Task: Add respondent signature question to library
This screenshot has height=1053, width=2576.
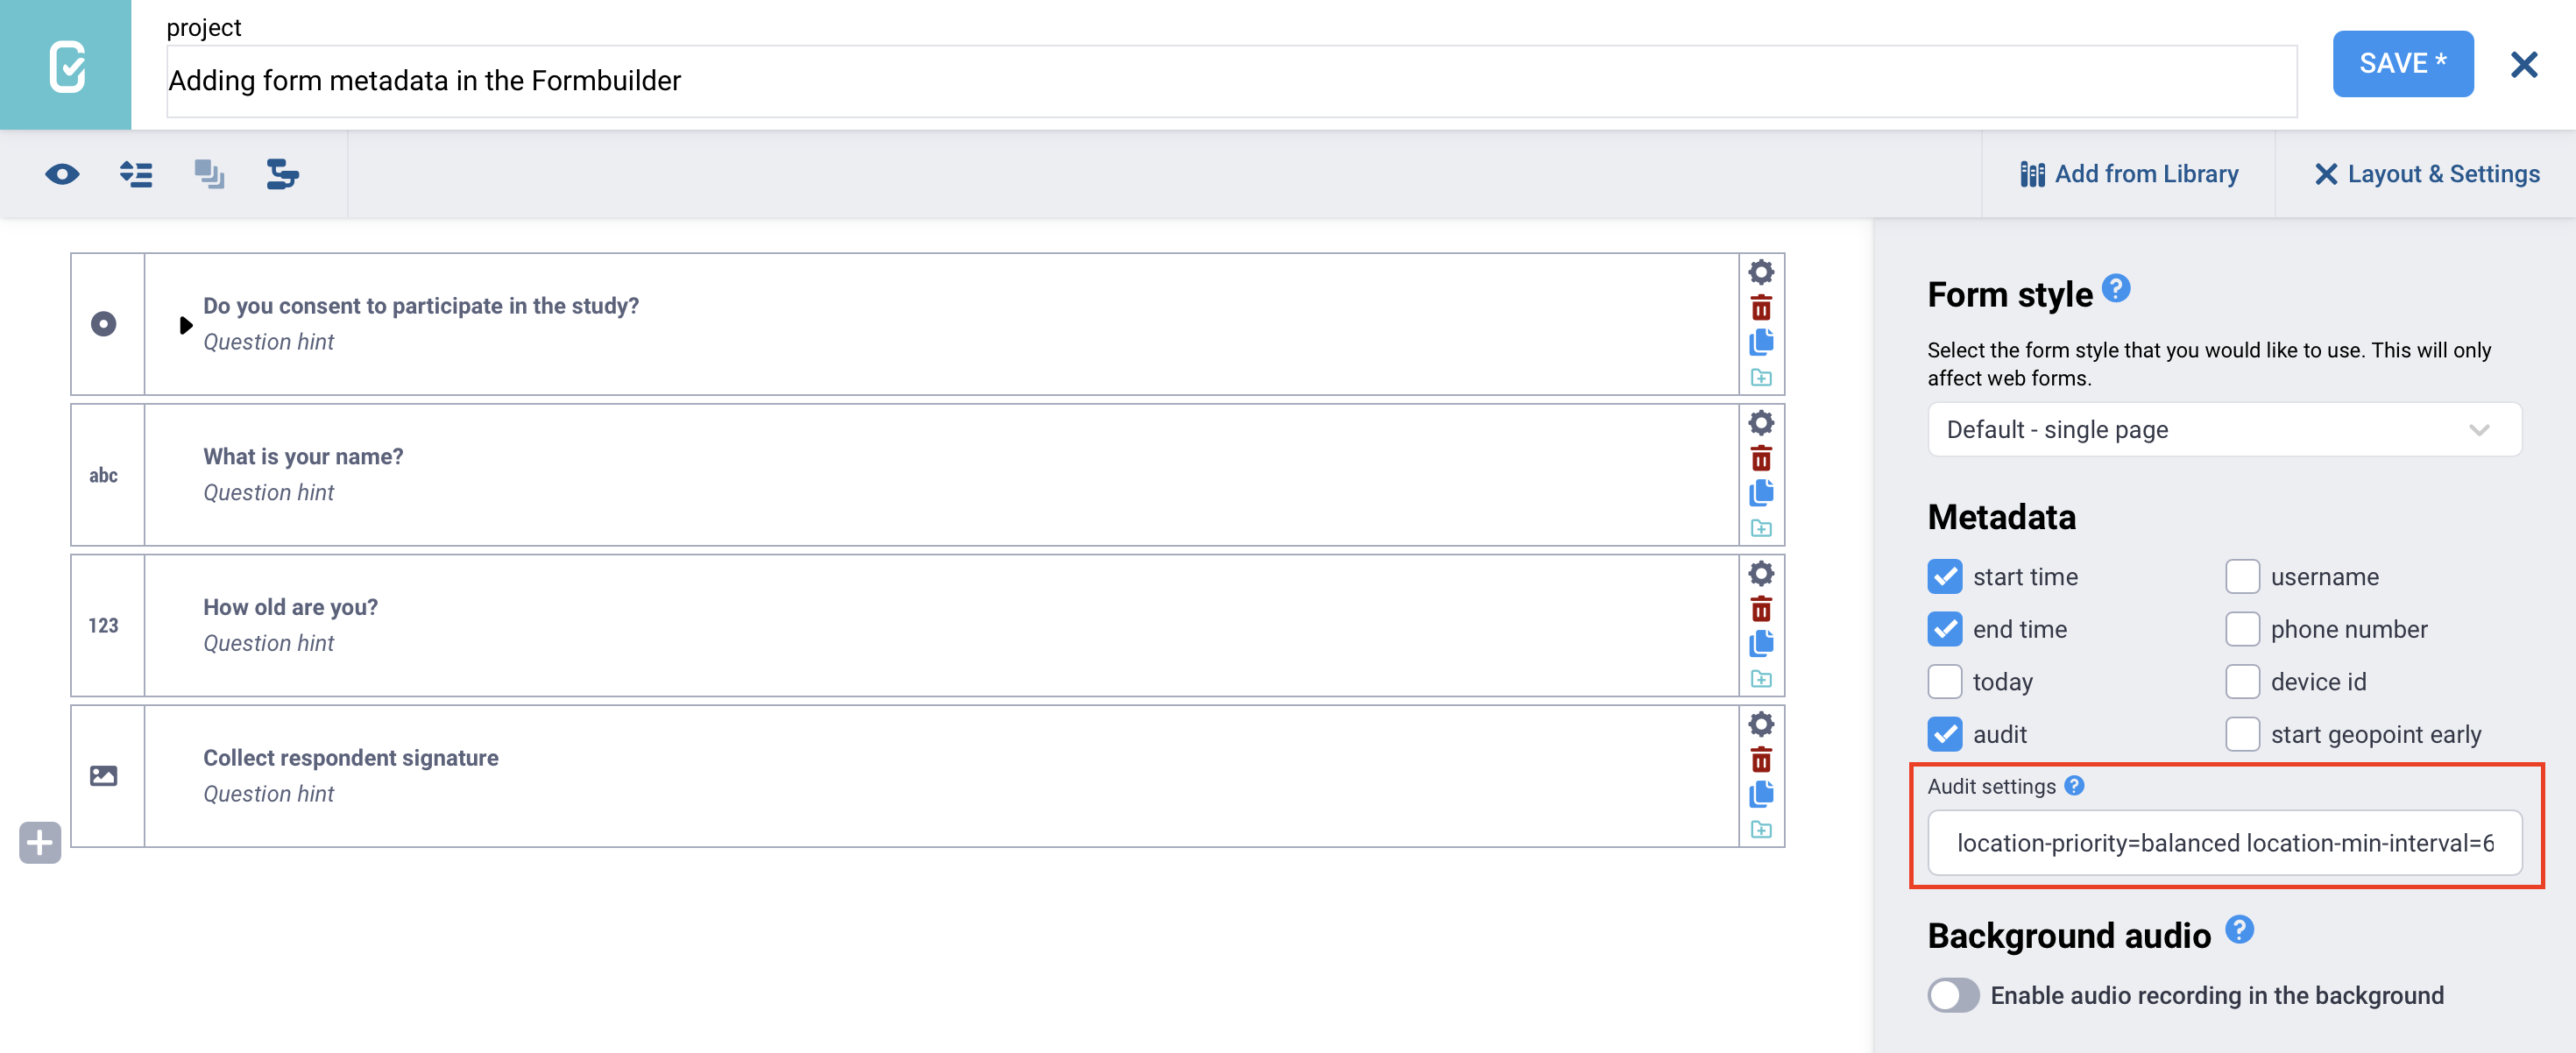Action: [1761, 829]
